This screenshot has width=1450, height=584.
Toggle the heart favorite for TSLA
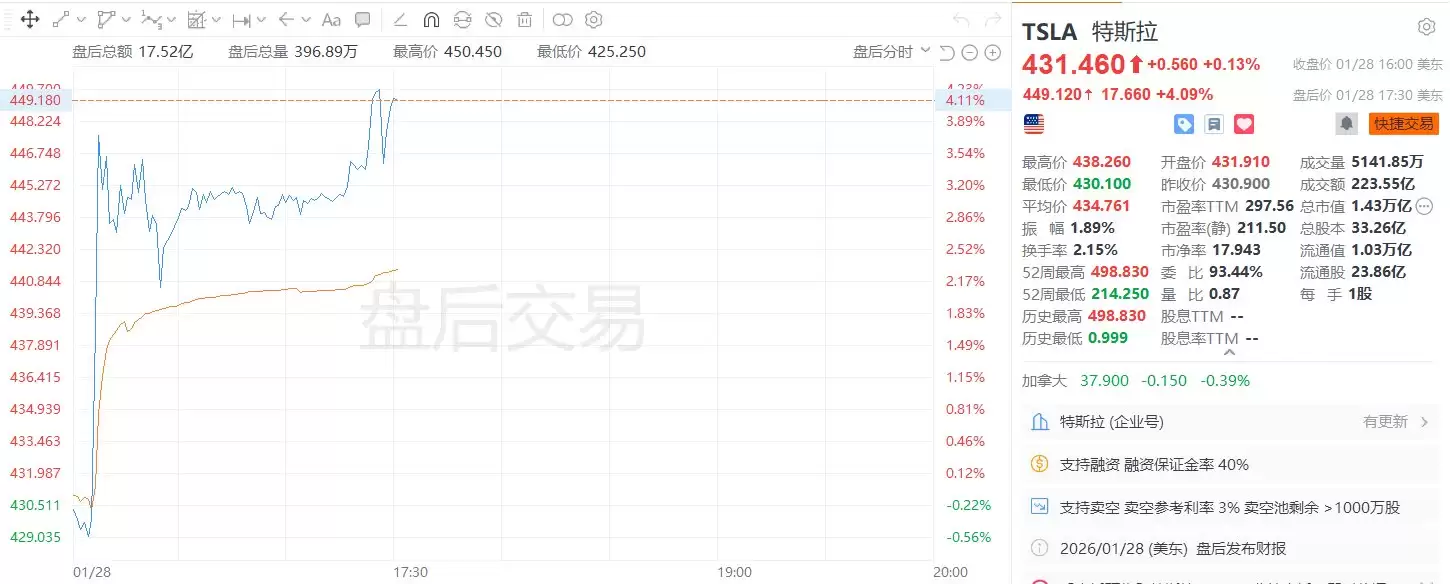click(1244, 124)
